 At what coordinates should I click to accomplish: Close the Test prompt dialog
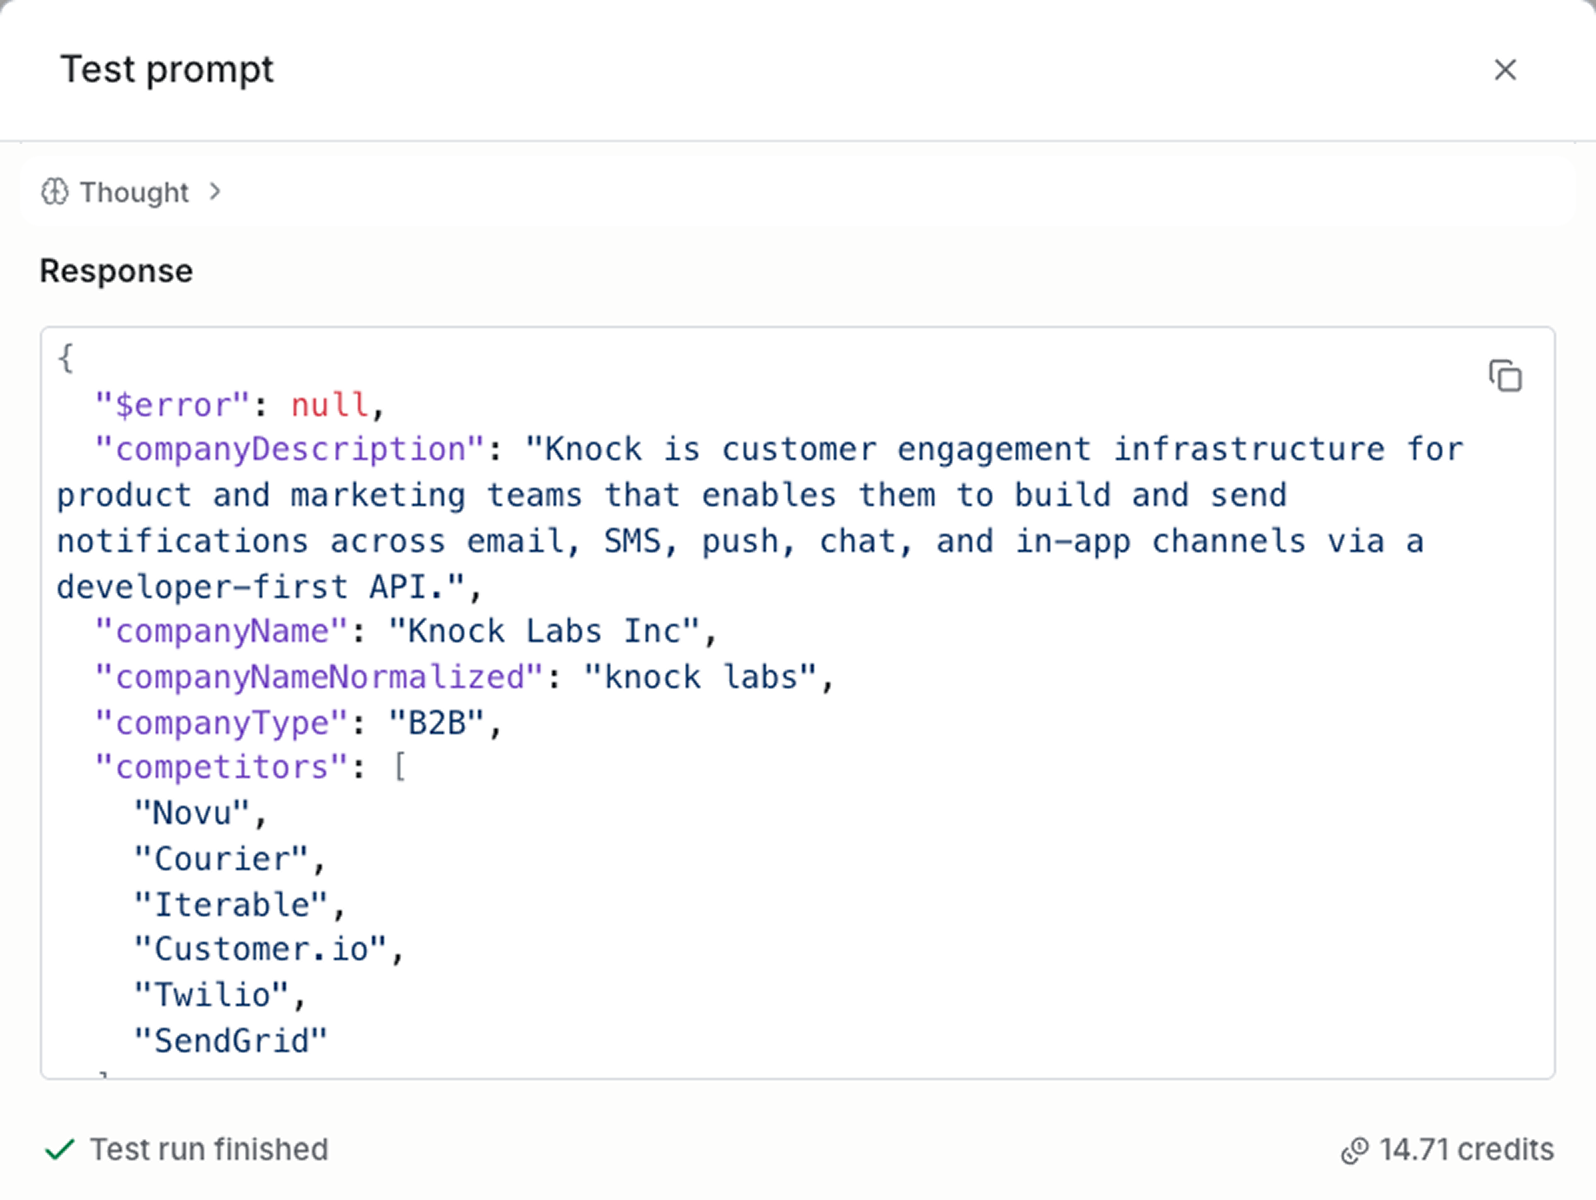point(1504,70)
